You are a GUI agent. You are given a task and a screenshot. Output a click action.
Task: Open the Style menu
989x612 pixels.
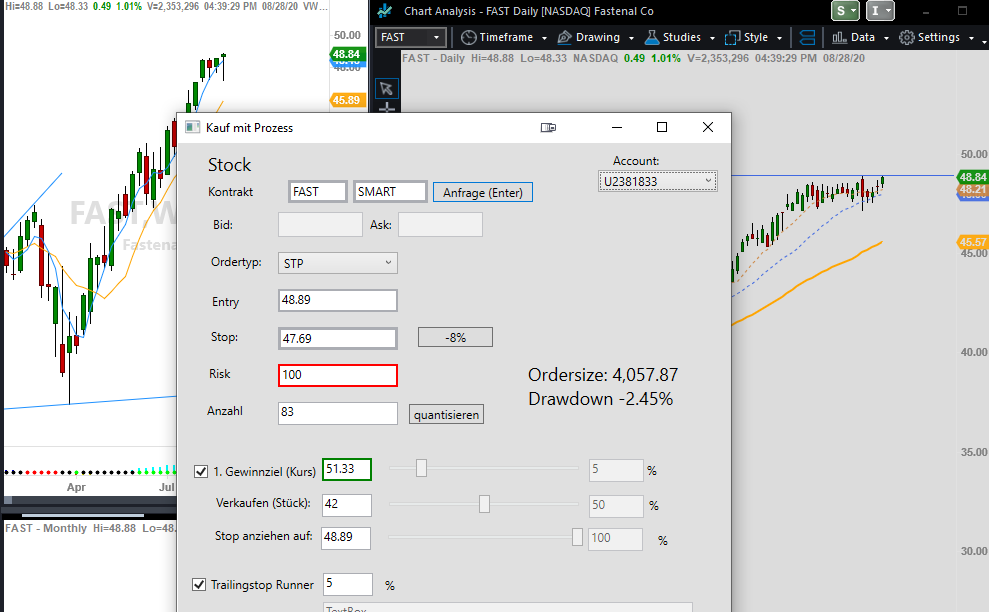754,37
